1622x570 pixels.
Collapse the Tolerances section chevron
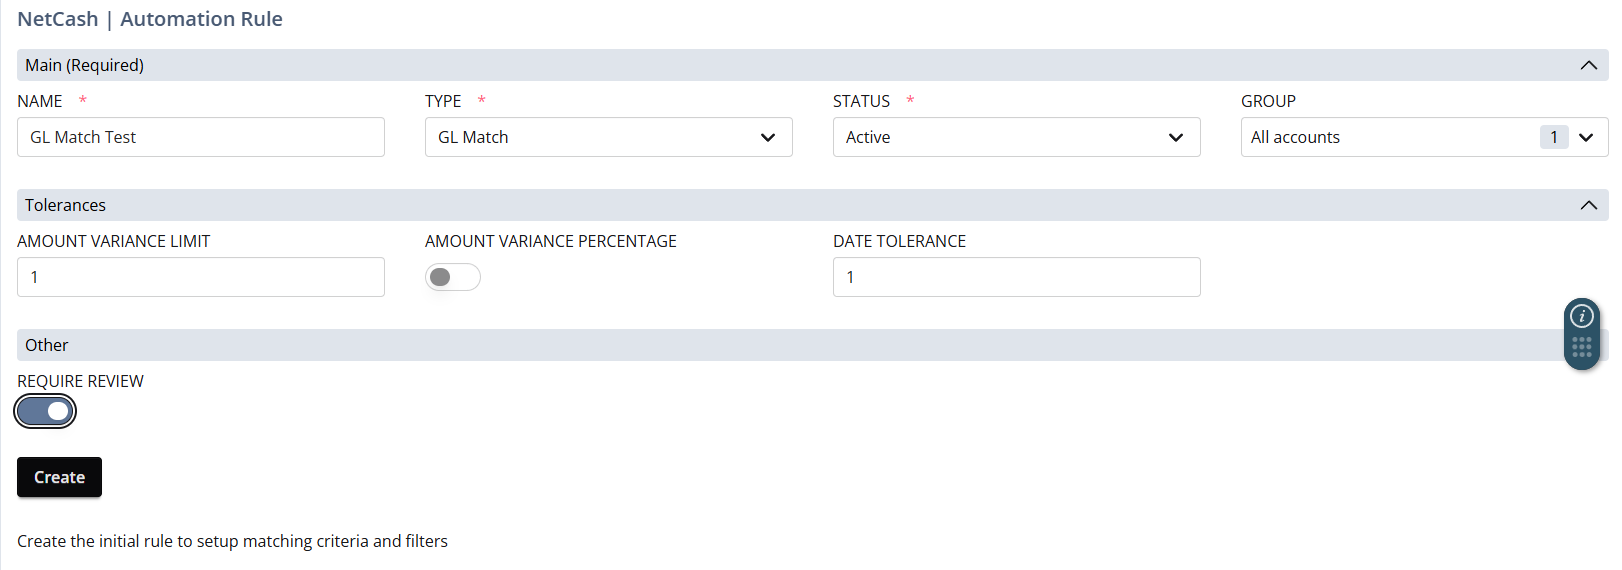pos(1589,205)
